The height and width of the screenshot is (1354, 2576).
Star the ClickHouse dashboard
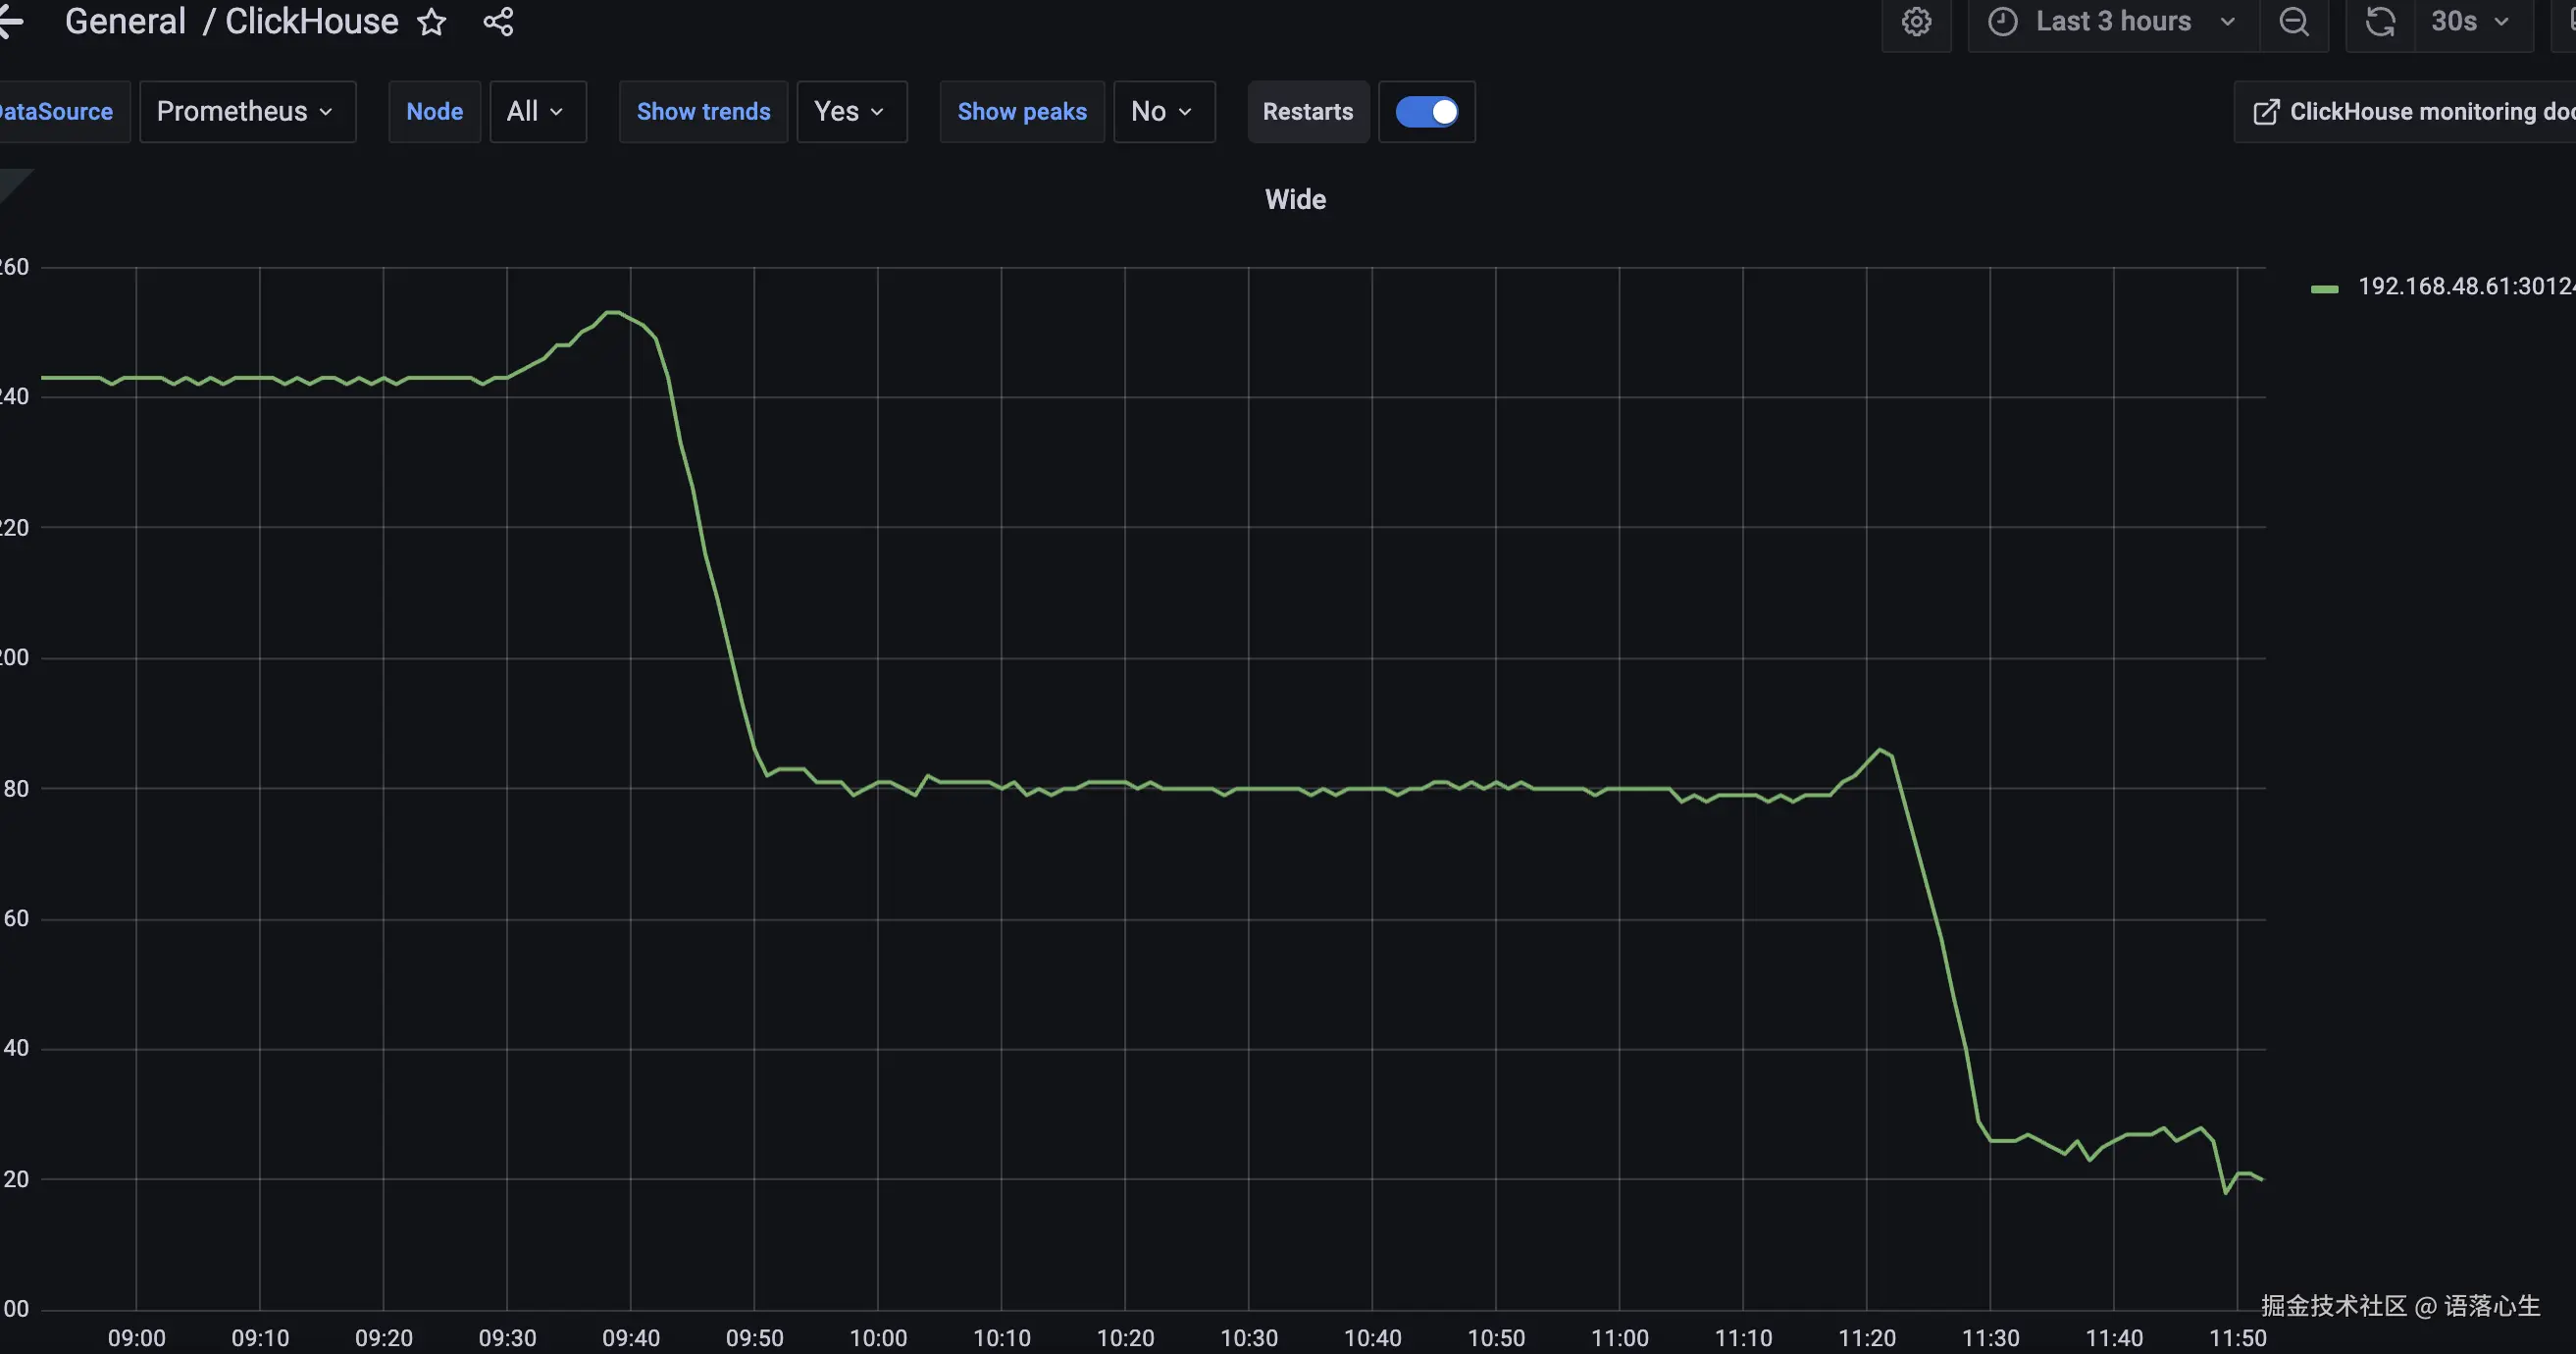point(432,22)
